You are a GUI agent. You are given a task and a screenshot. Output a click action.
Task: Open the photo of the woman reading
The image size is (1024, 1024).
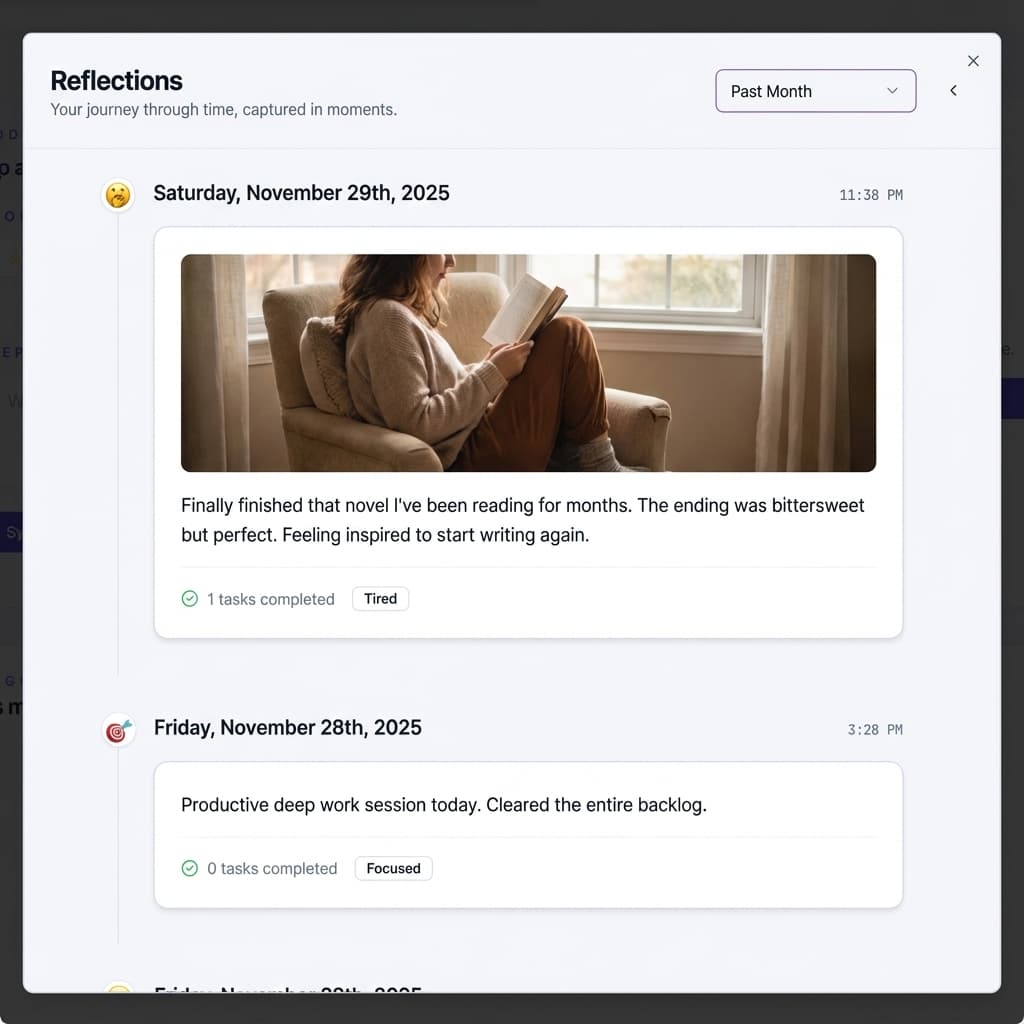[528, 363]
